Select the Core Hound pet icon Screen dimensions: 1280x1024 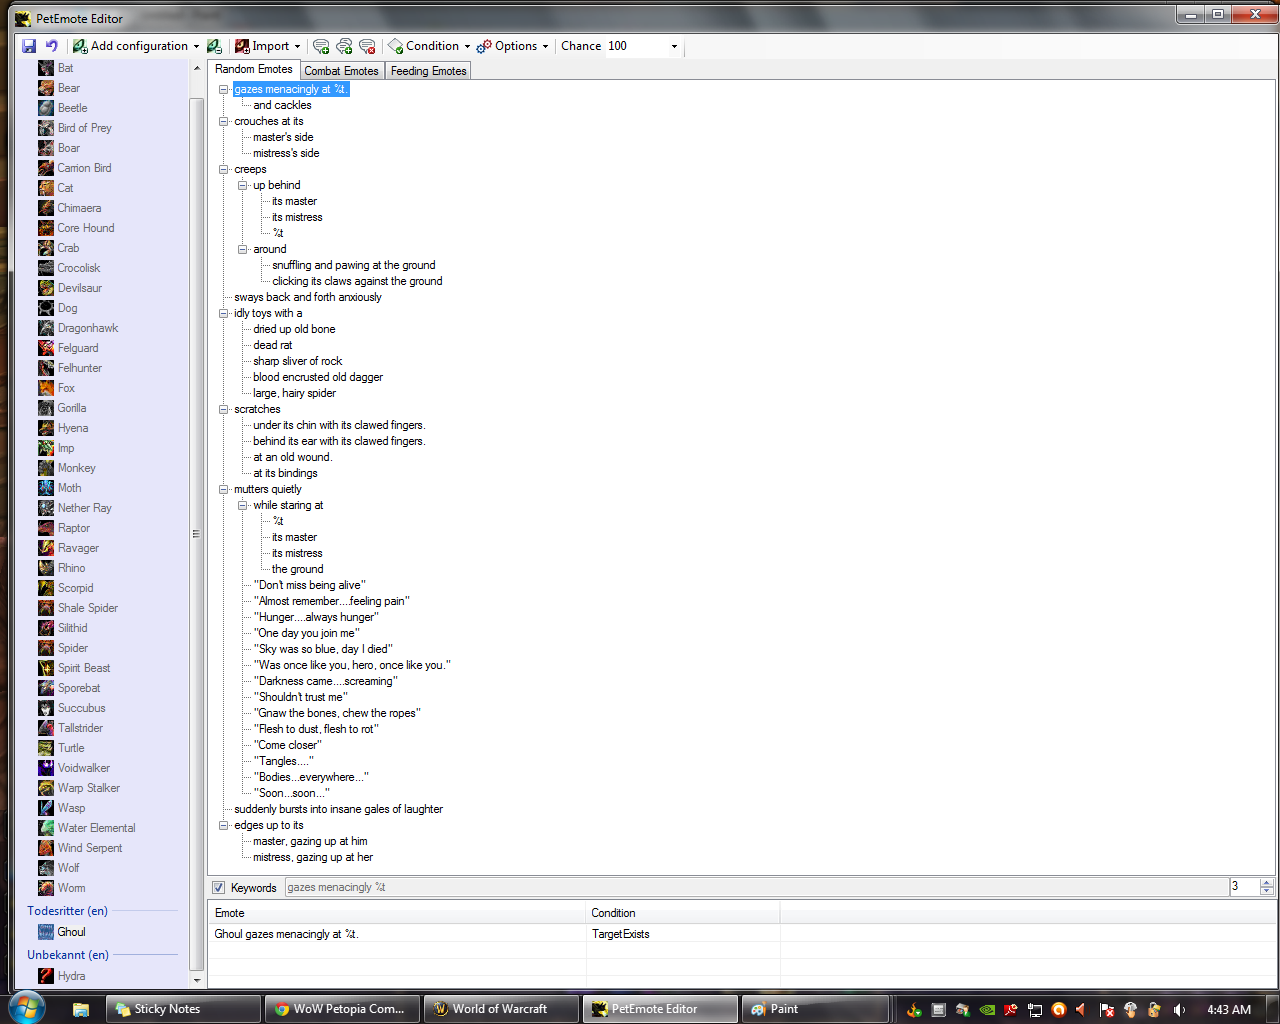click(46, 228)
